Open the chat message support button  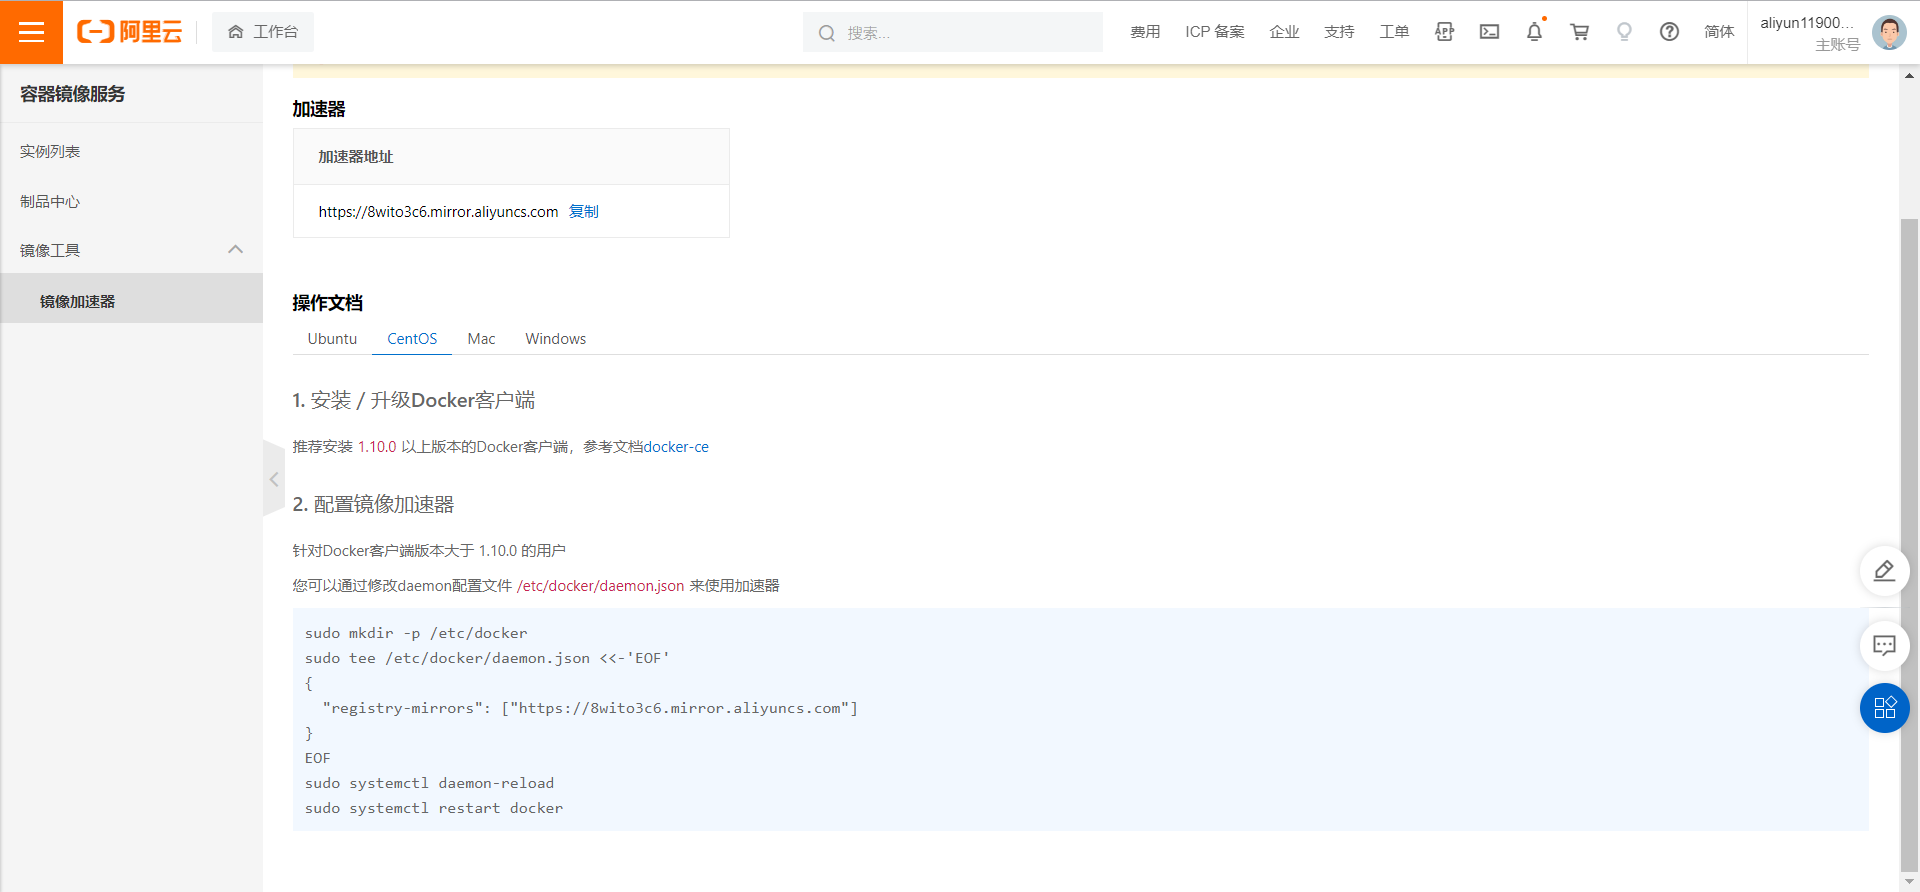(1884, 646)
